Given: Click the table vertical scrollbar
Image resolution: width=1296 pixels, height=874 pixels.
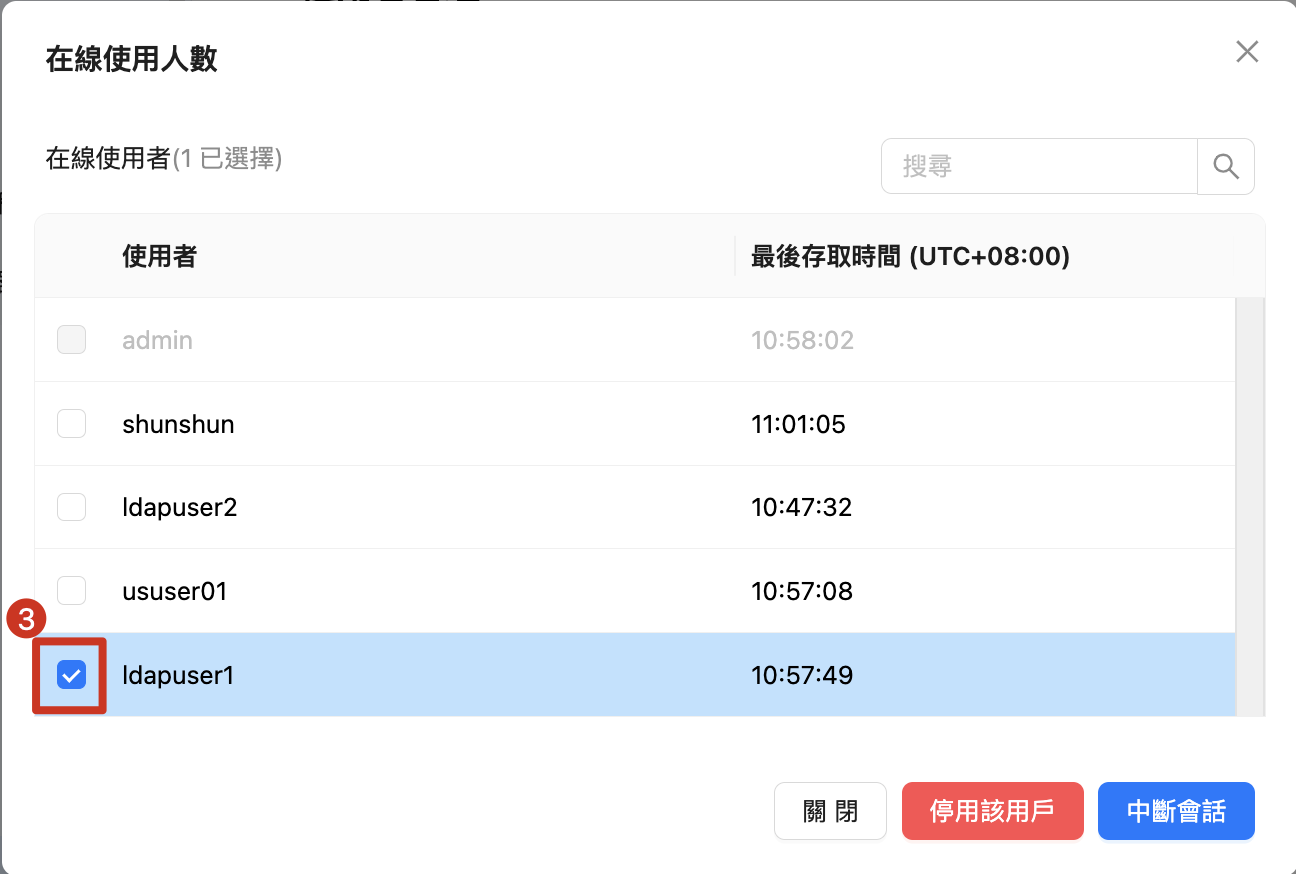Looking at the screenshot, I should 1250,507.
